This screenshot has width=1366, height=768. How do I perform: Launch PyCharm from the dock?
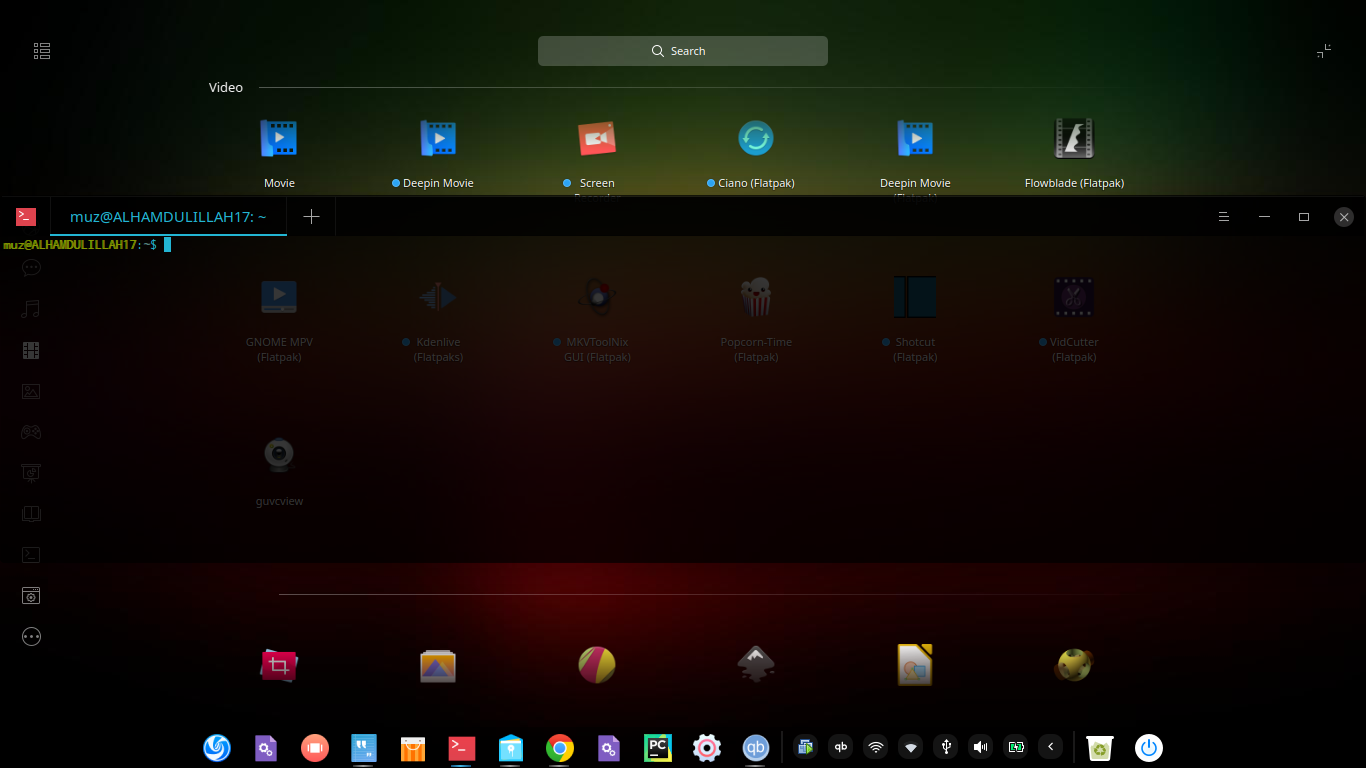click(x=657, y=747)
